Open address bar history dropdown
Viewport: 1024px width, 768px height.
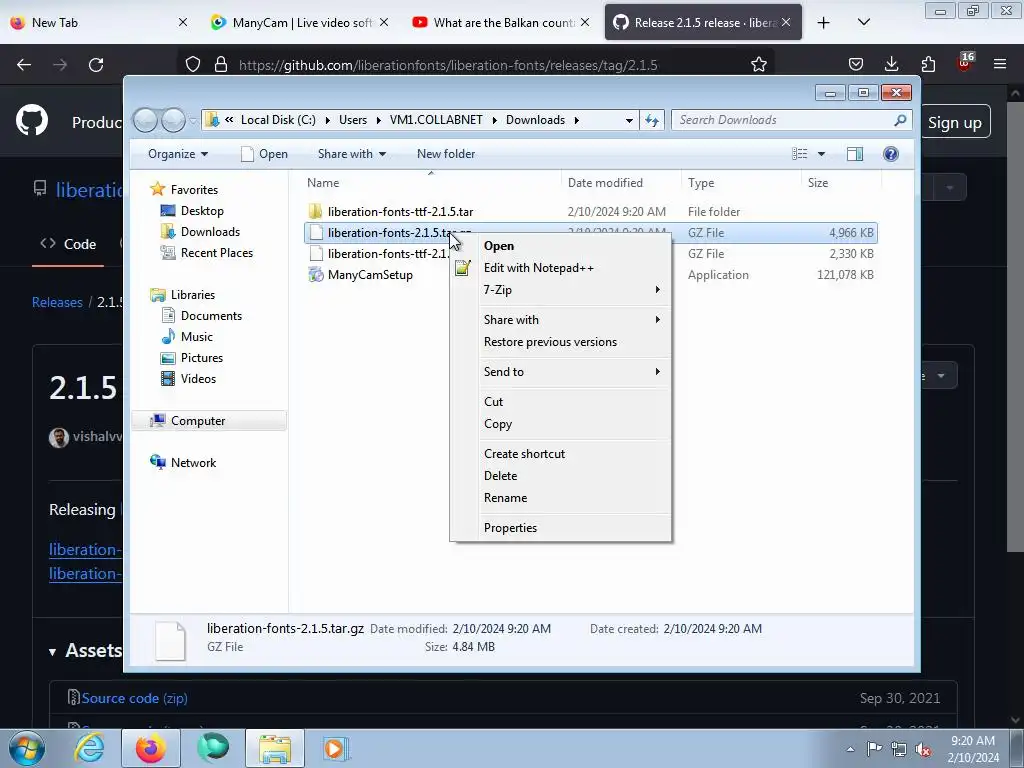[x=629, y=120]
